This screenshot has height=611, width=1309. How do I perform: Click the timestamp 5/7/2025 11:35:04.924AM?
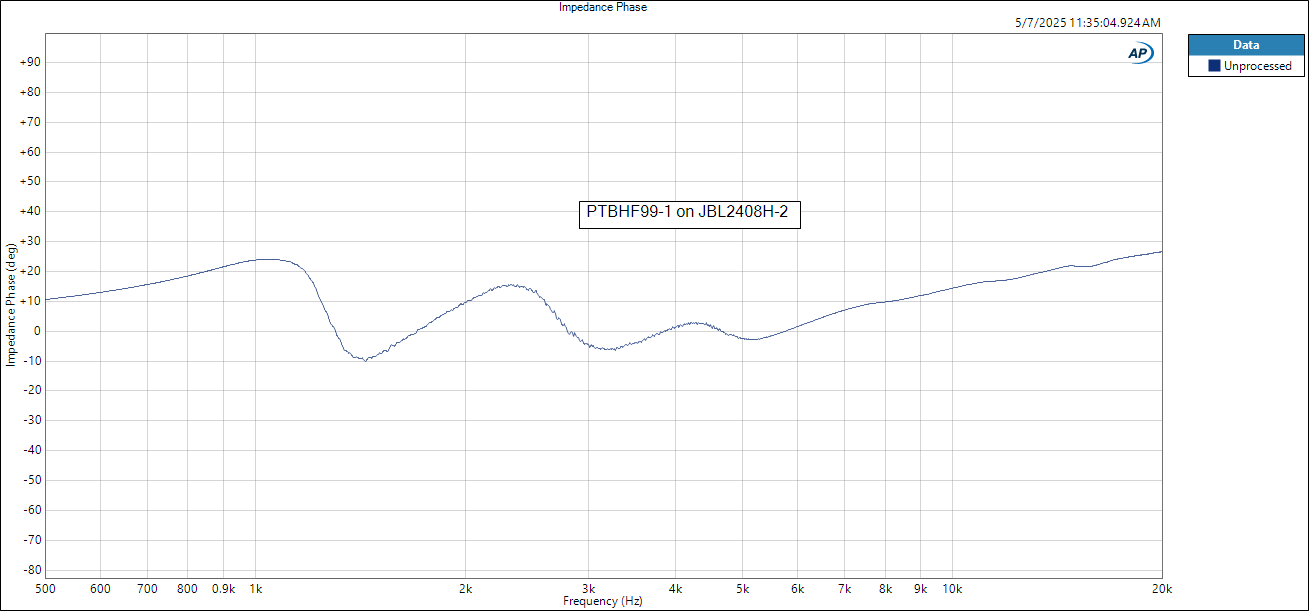(x=1087, y=22)
